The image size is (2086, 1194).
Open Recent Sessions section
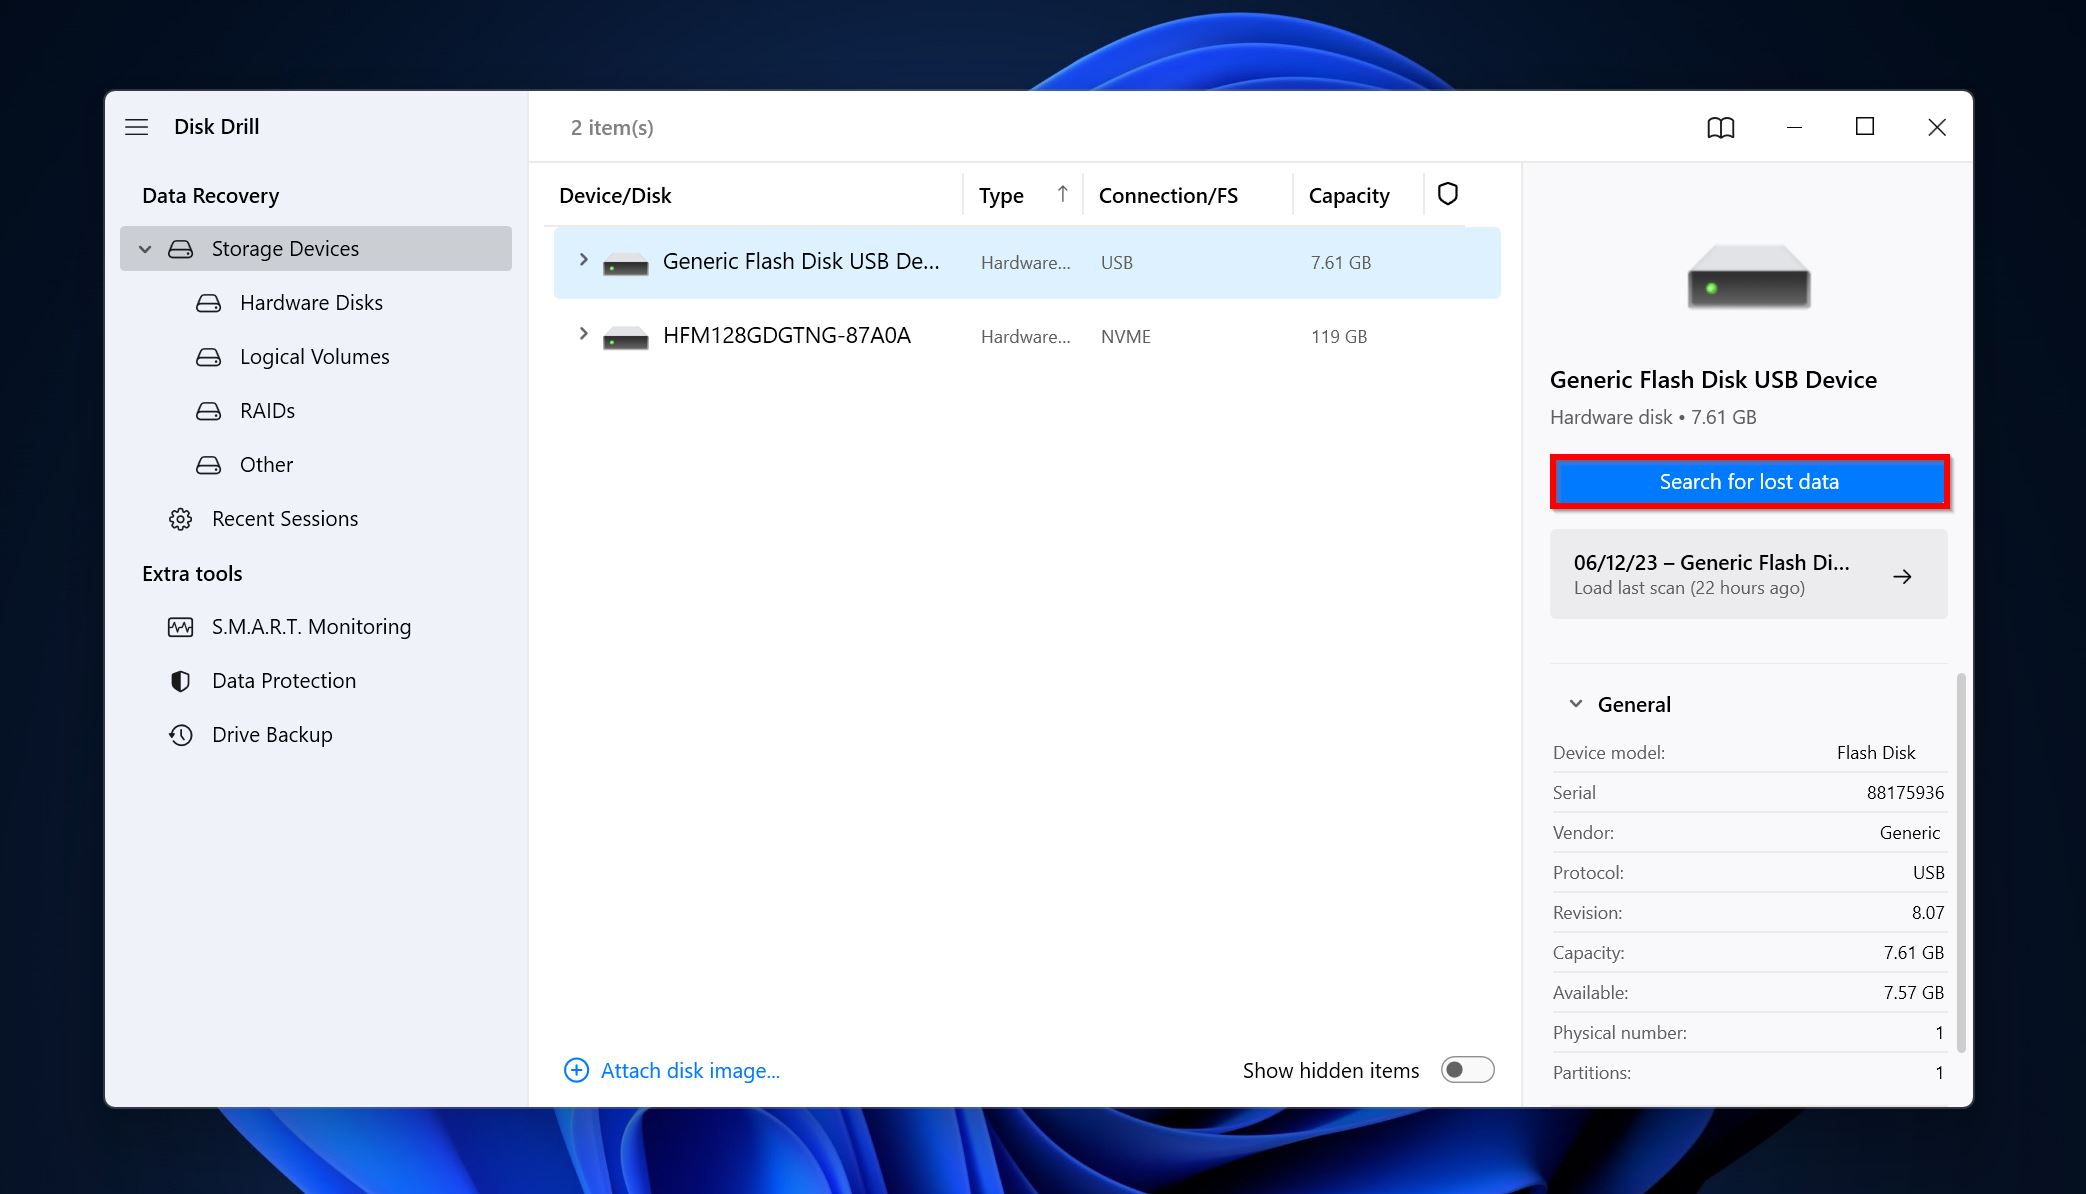(x=284, y=517)
